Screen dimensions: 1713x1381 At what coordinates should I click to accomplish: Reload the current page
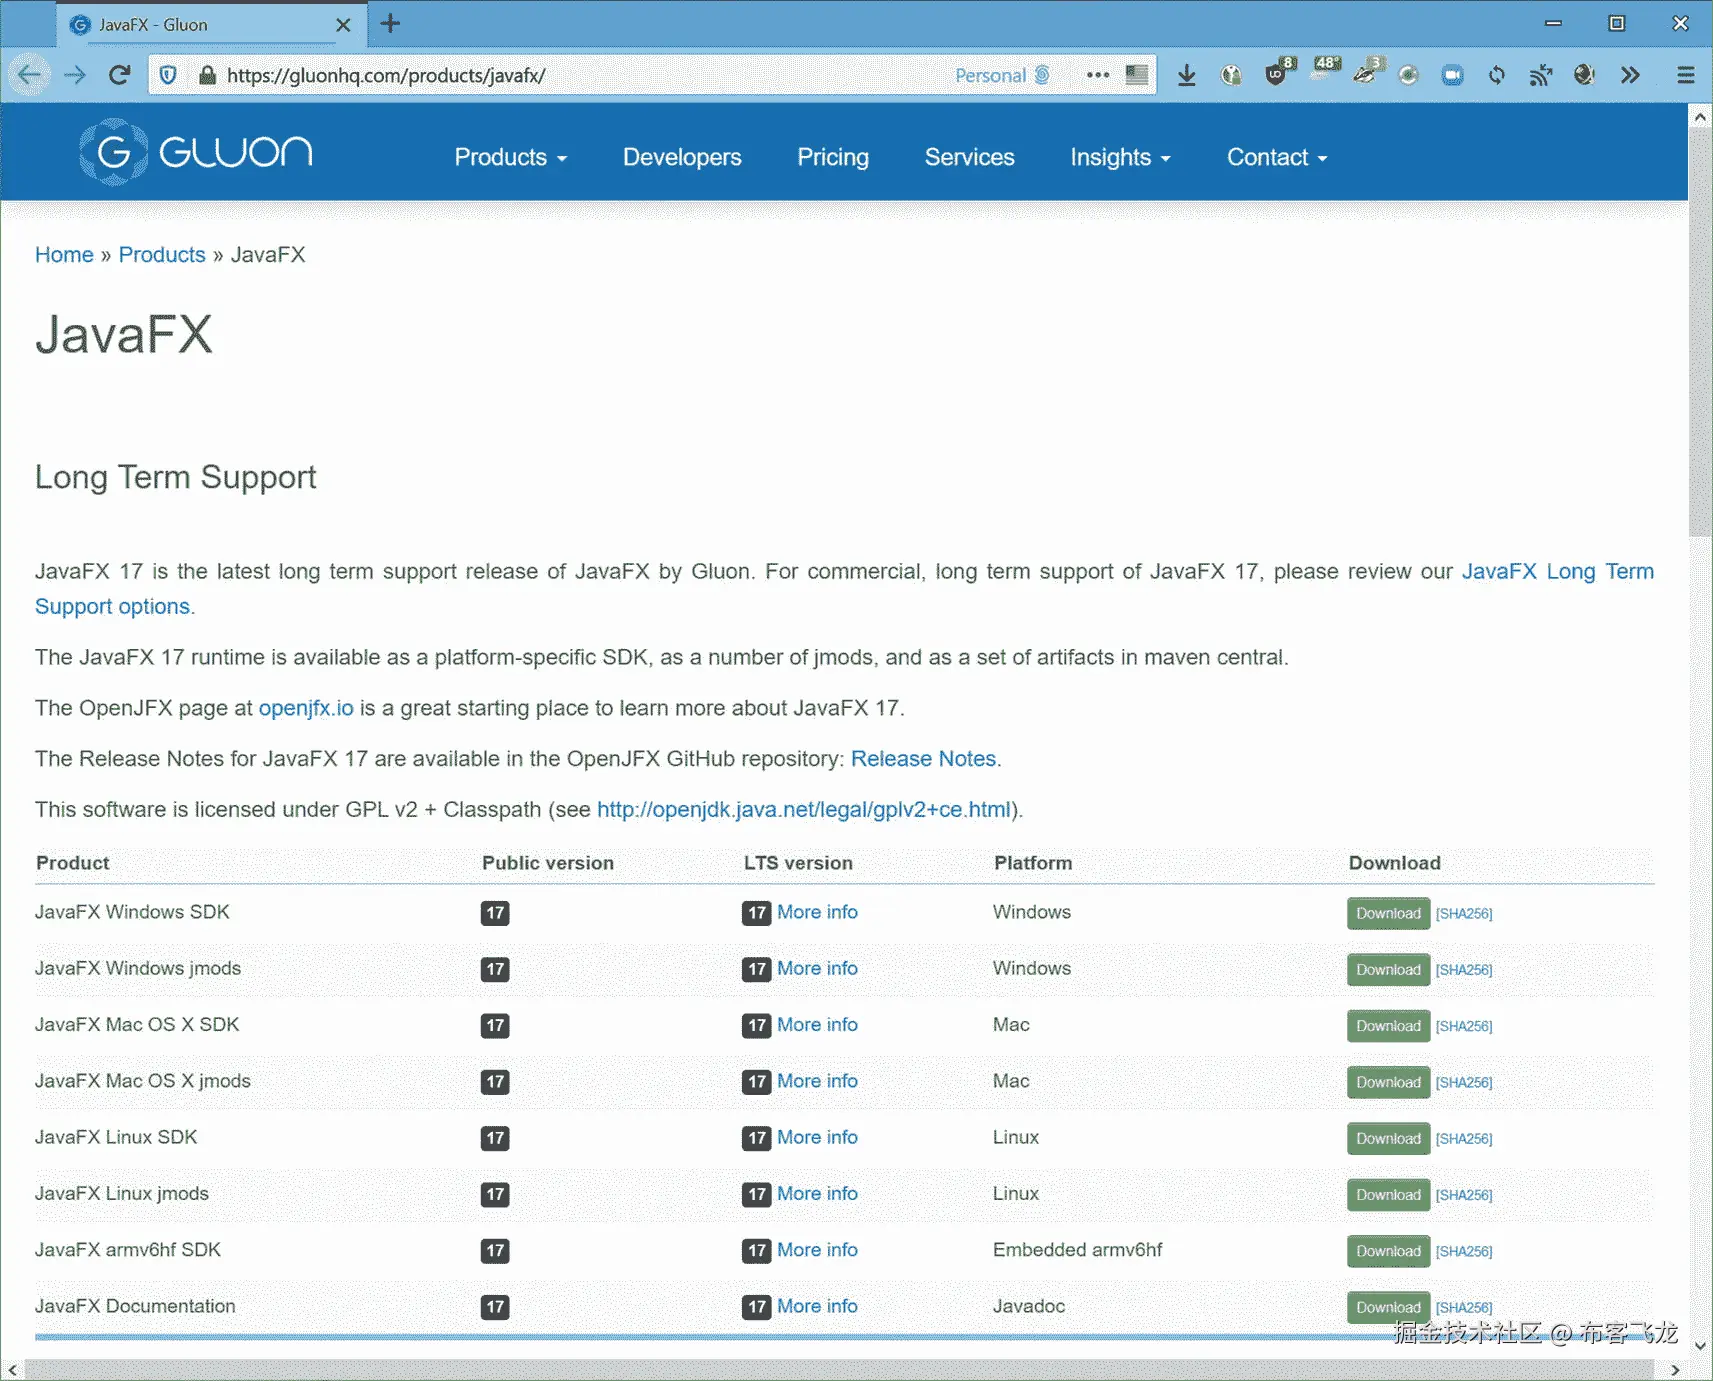click(120, 75)
